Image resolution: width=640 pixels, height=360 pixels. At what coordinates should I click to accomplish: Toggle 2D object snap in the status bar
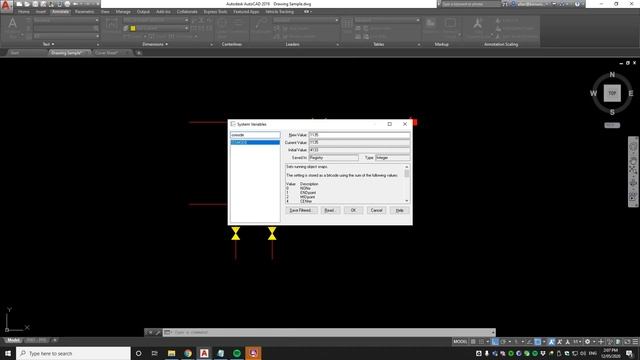click(538, 342)
